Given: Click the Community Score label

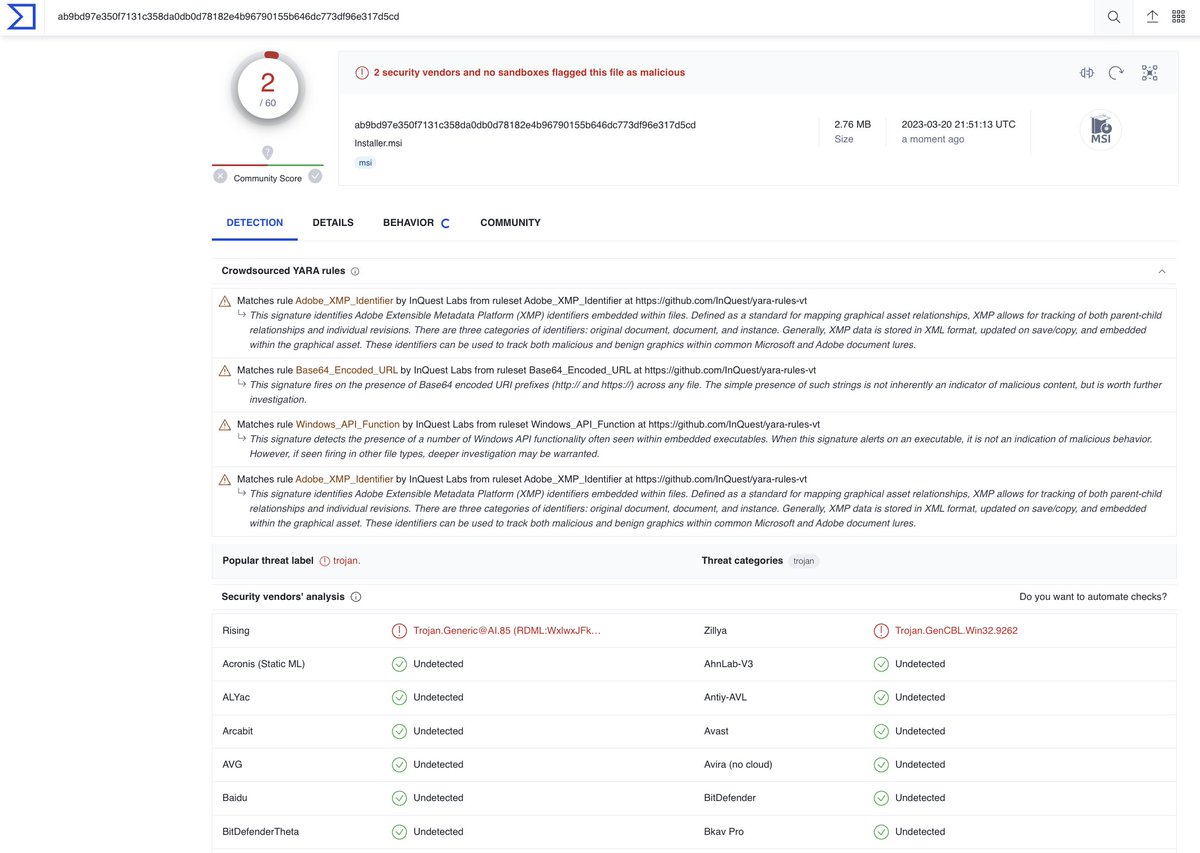Looking at the screenshot, I should pyautogui.click(x=268, y=179).
